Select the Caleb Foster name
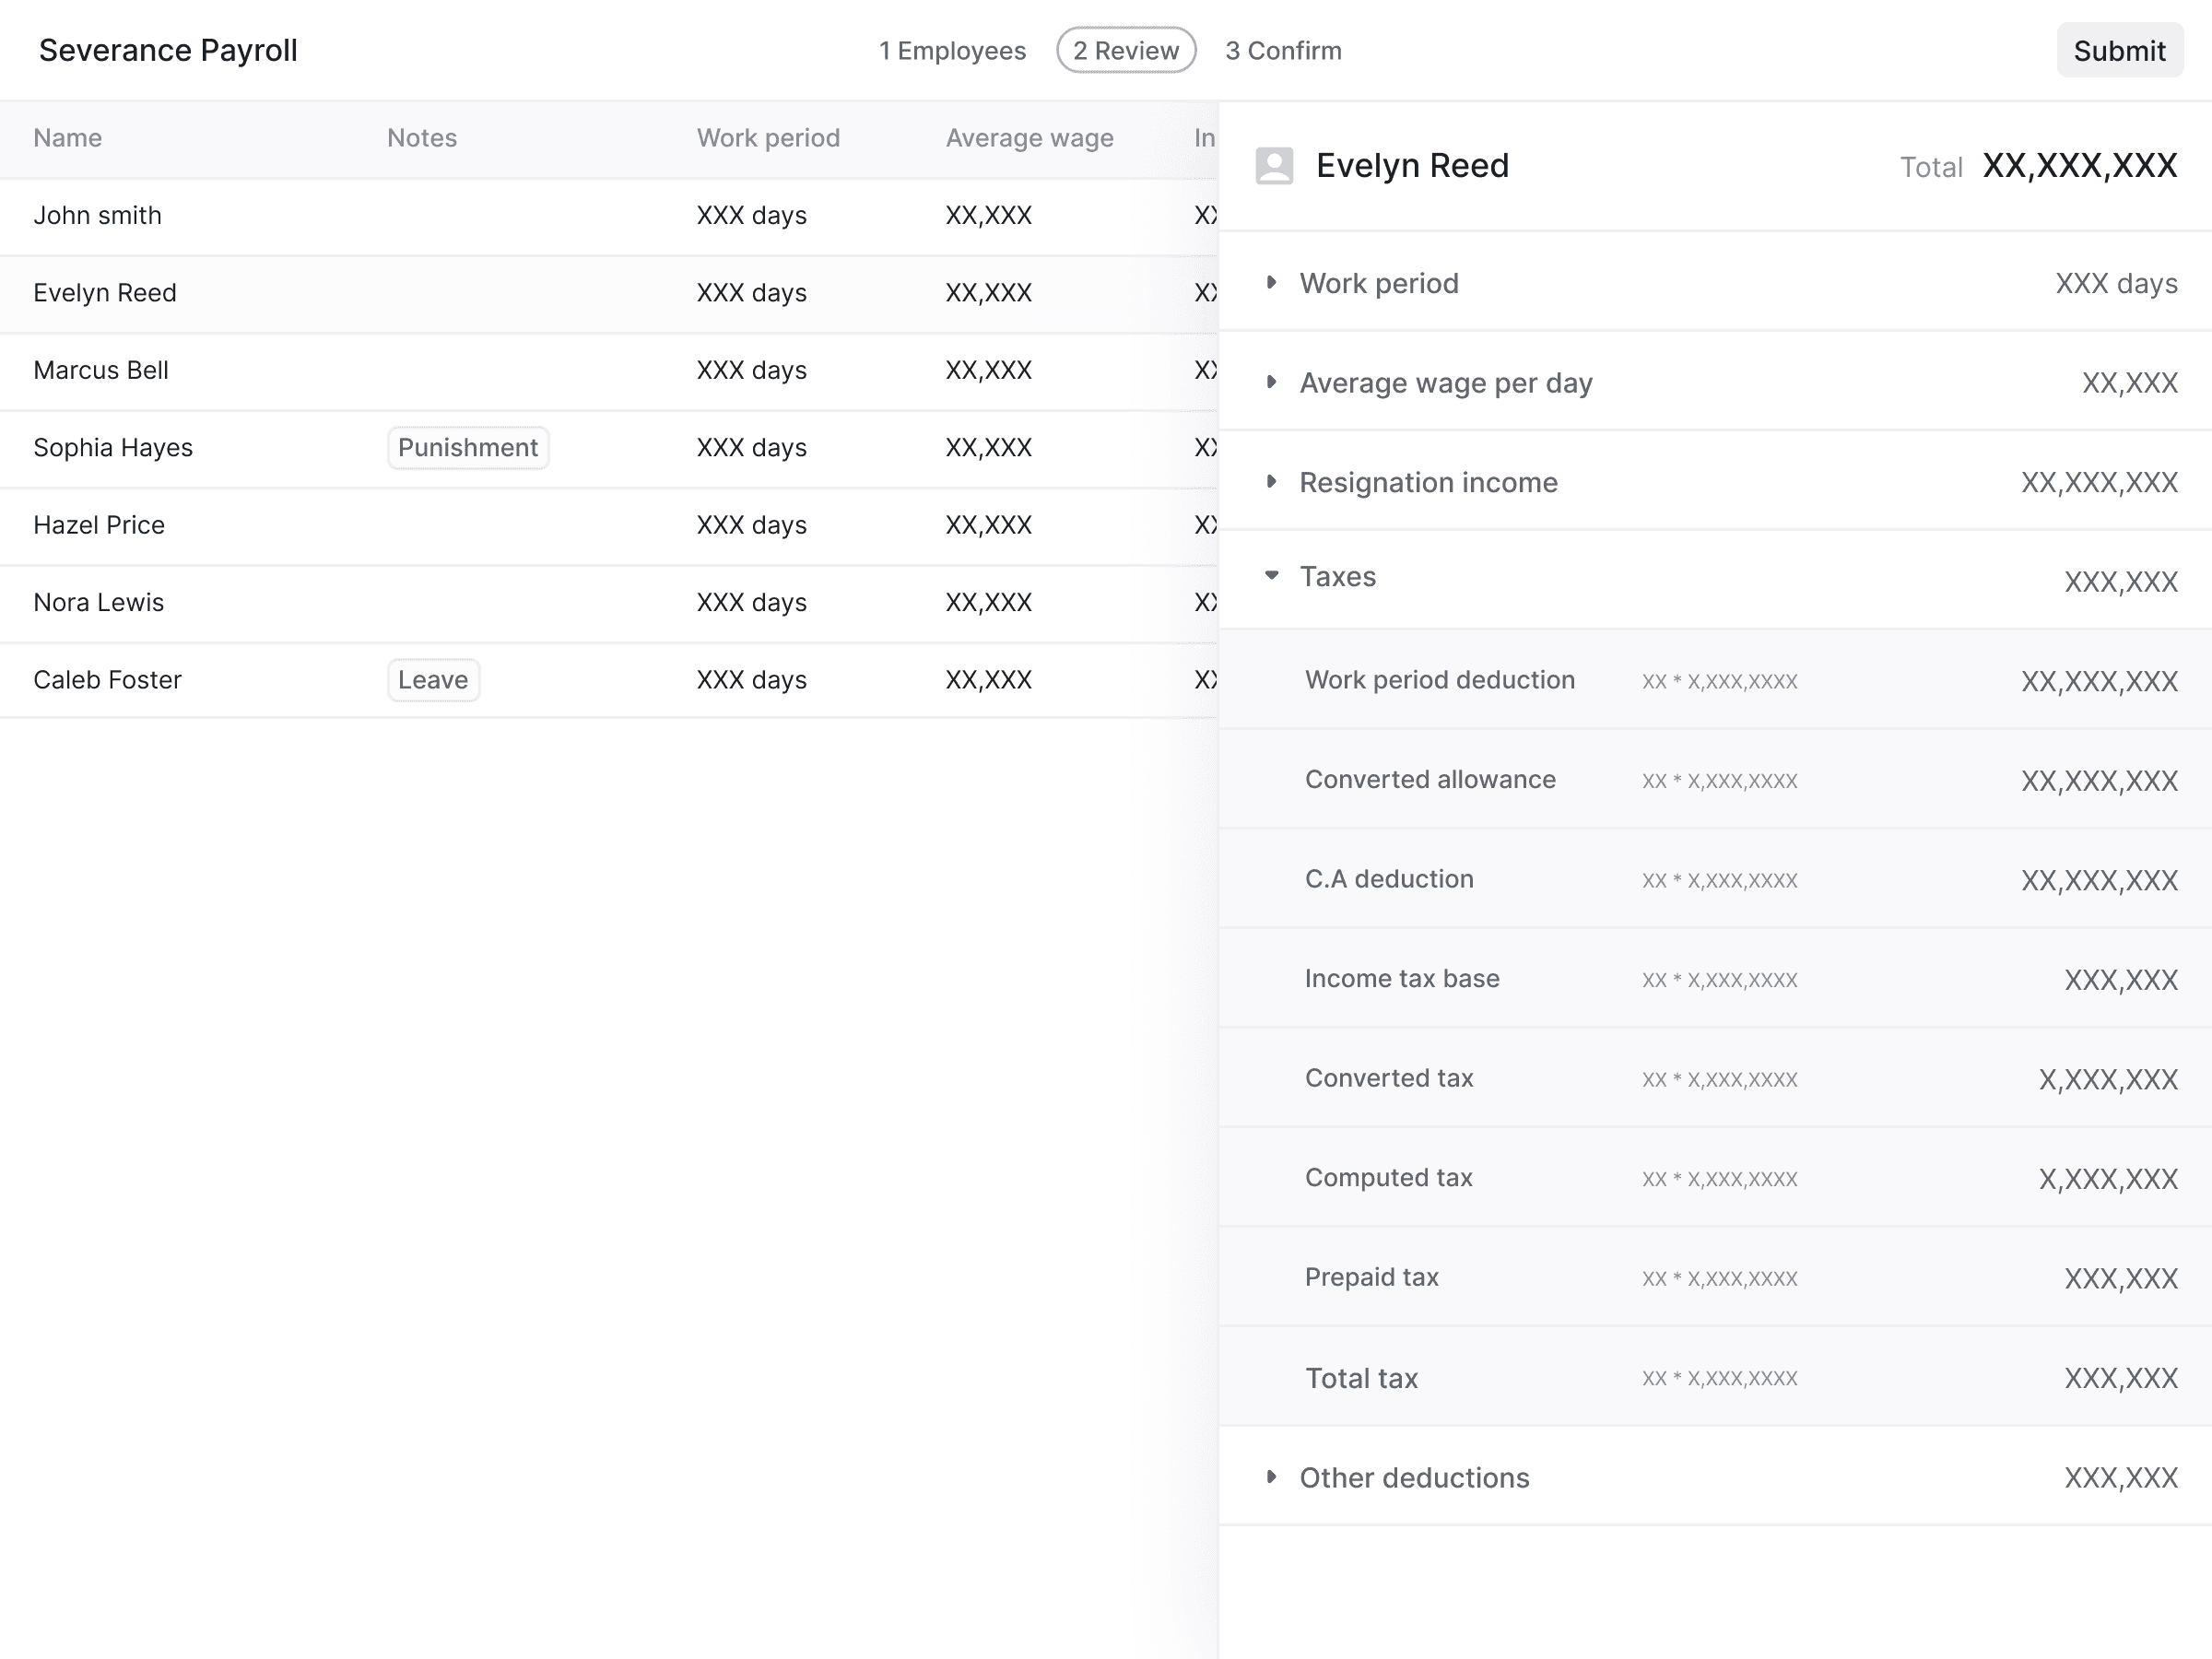 (x=107, y=679)
